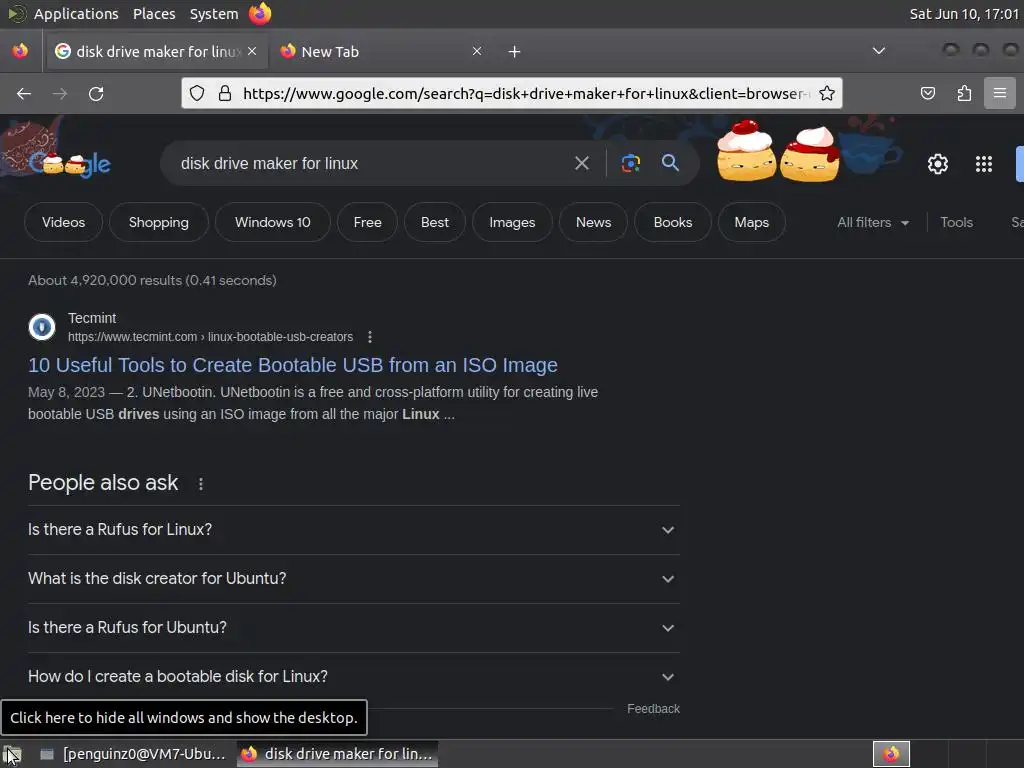Image resolution: width=1024 pixels, height=768 pixels.
Task: Select Firefox 'disk drive maker' taskbar entry
Action: coord(337,754)
